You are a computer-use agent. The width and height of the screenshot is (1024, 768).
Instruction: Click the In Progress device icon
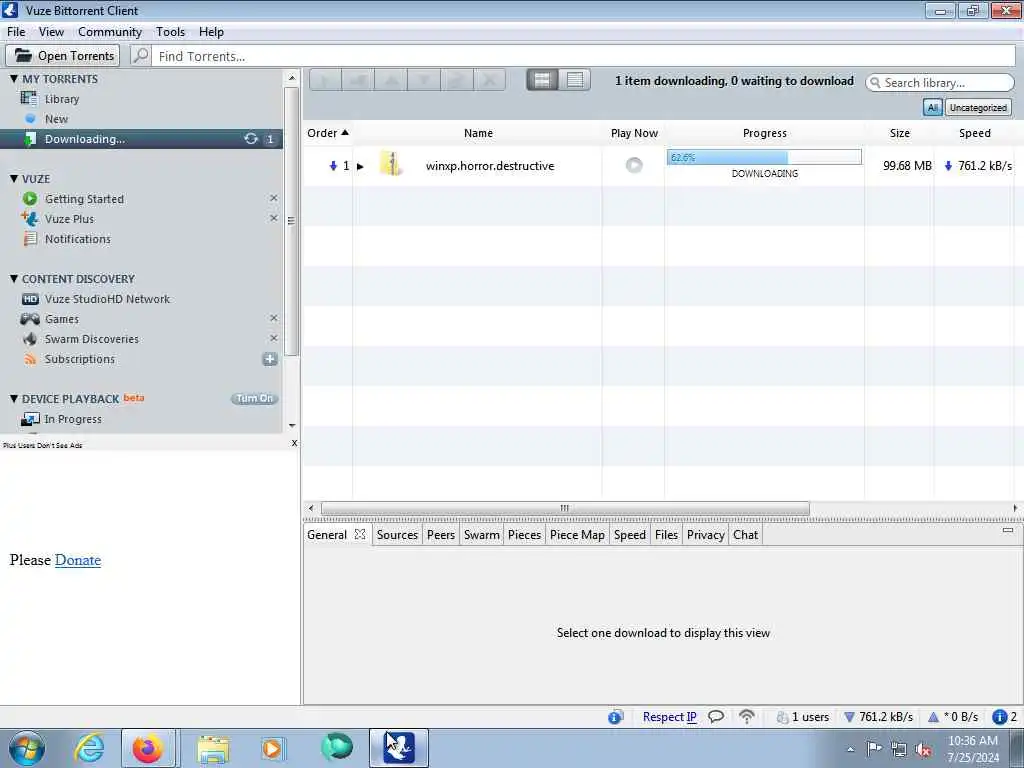pos(30,419)
